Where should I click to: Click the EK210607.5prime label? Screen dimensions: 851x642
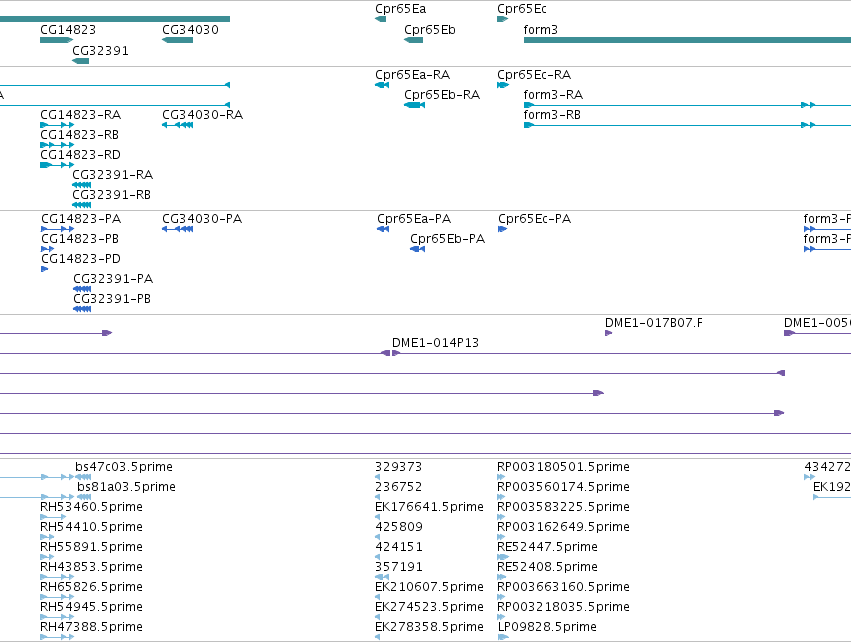[x=429, y=587]
